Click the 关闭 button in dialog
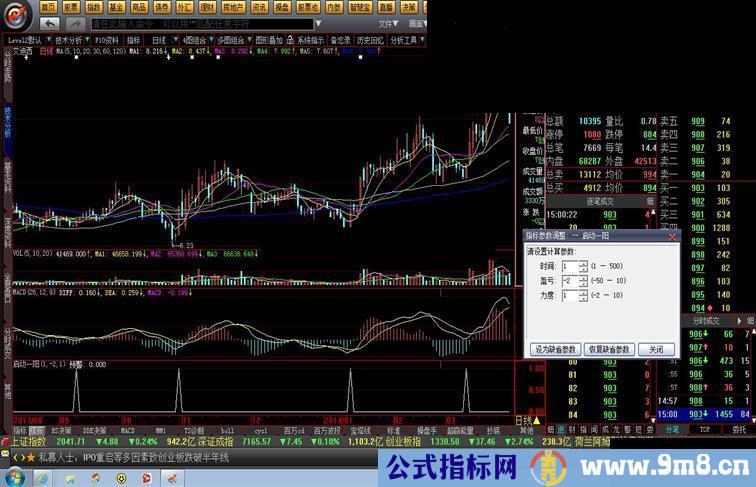This screenshot has height=487, width=756. 655,350
